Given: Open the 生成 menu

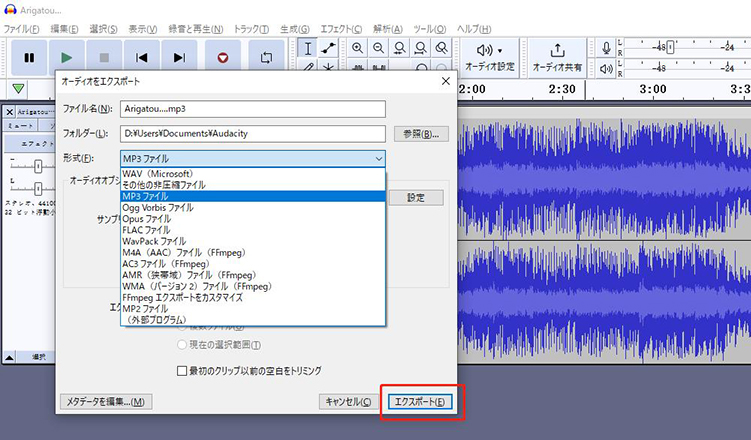Looking at the screenshot, I should [295, 29].
